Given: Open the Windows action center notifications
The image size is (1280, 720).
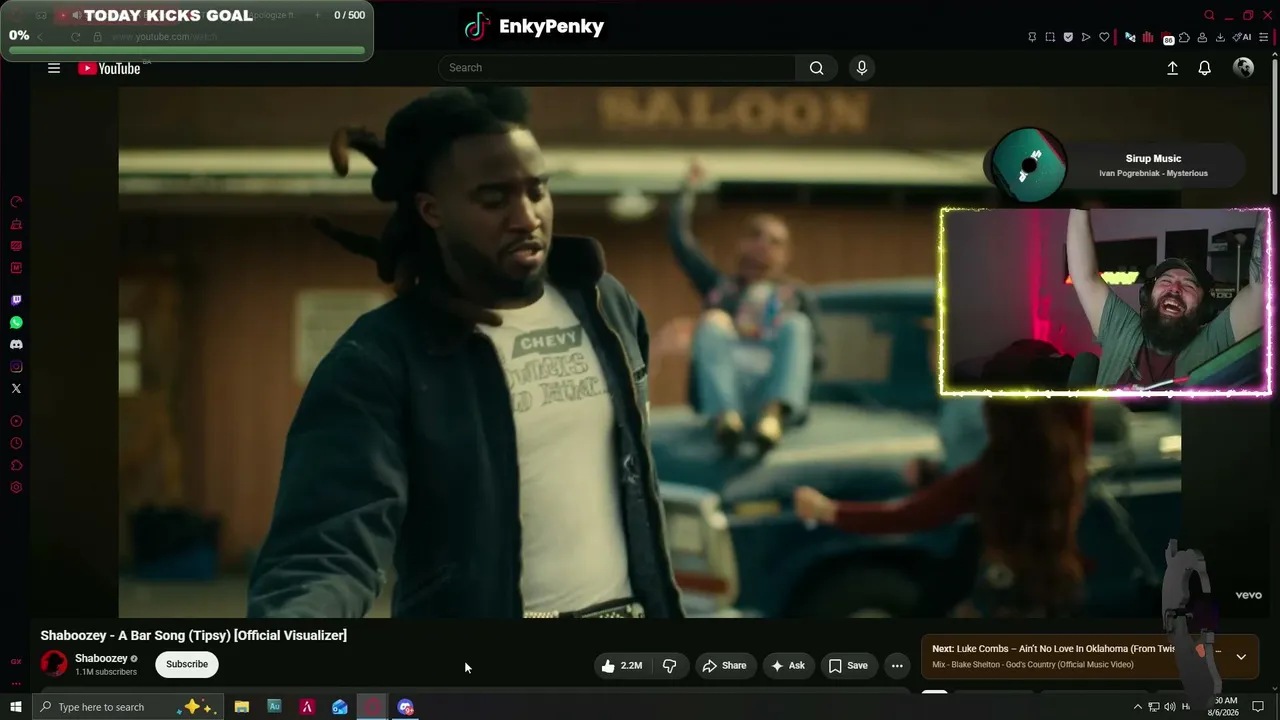Looking at the screenshot, I should point(1258,707).
